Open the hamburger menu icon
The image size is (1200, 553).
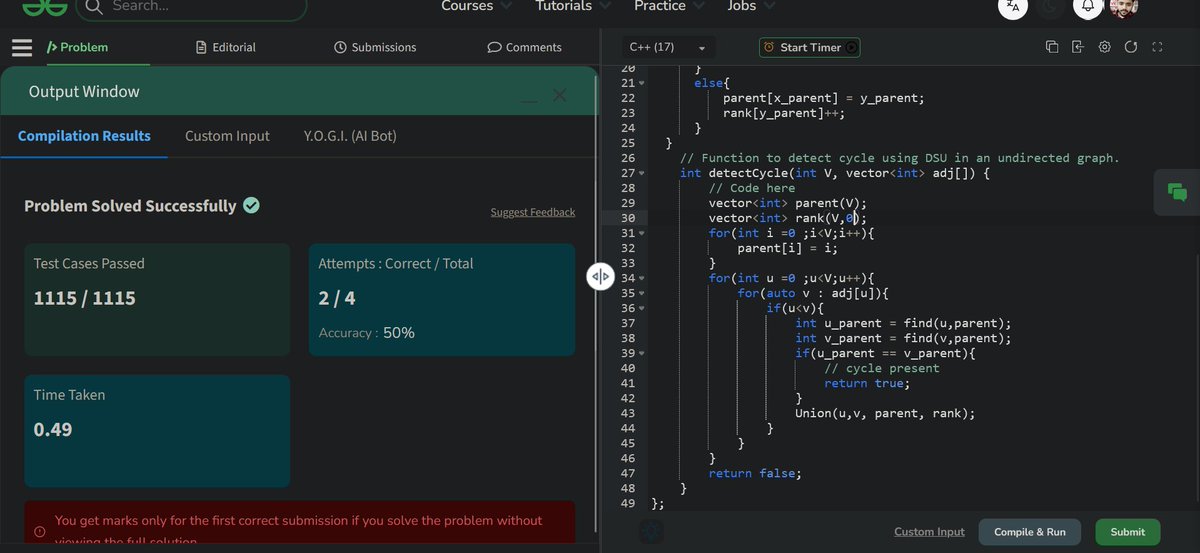tap(22, 47)
